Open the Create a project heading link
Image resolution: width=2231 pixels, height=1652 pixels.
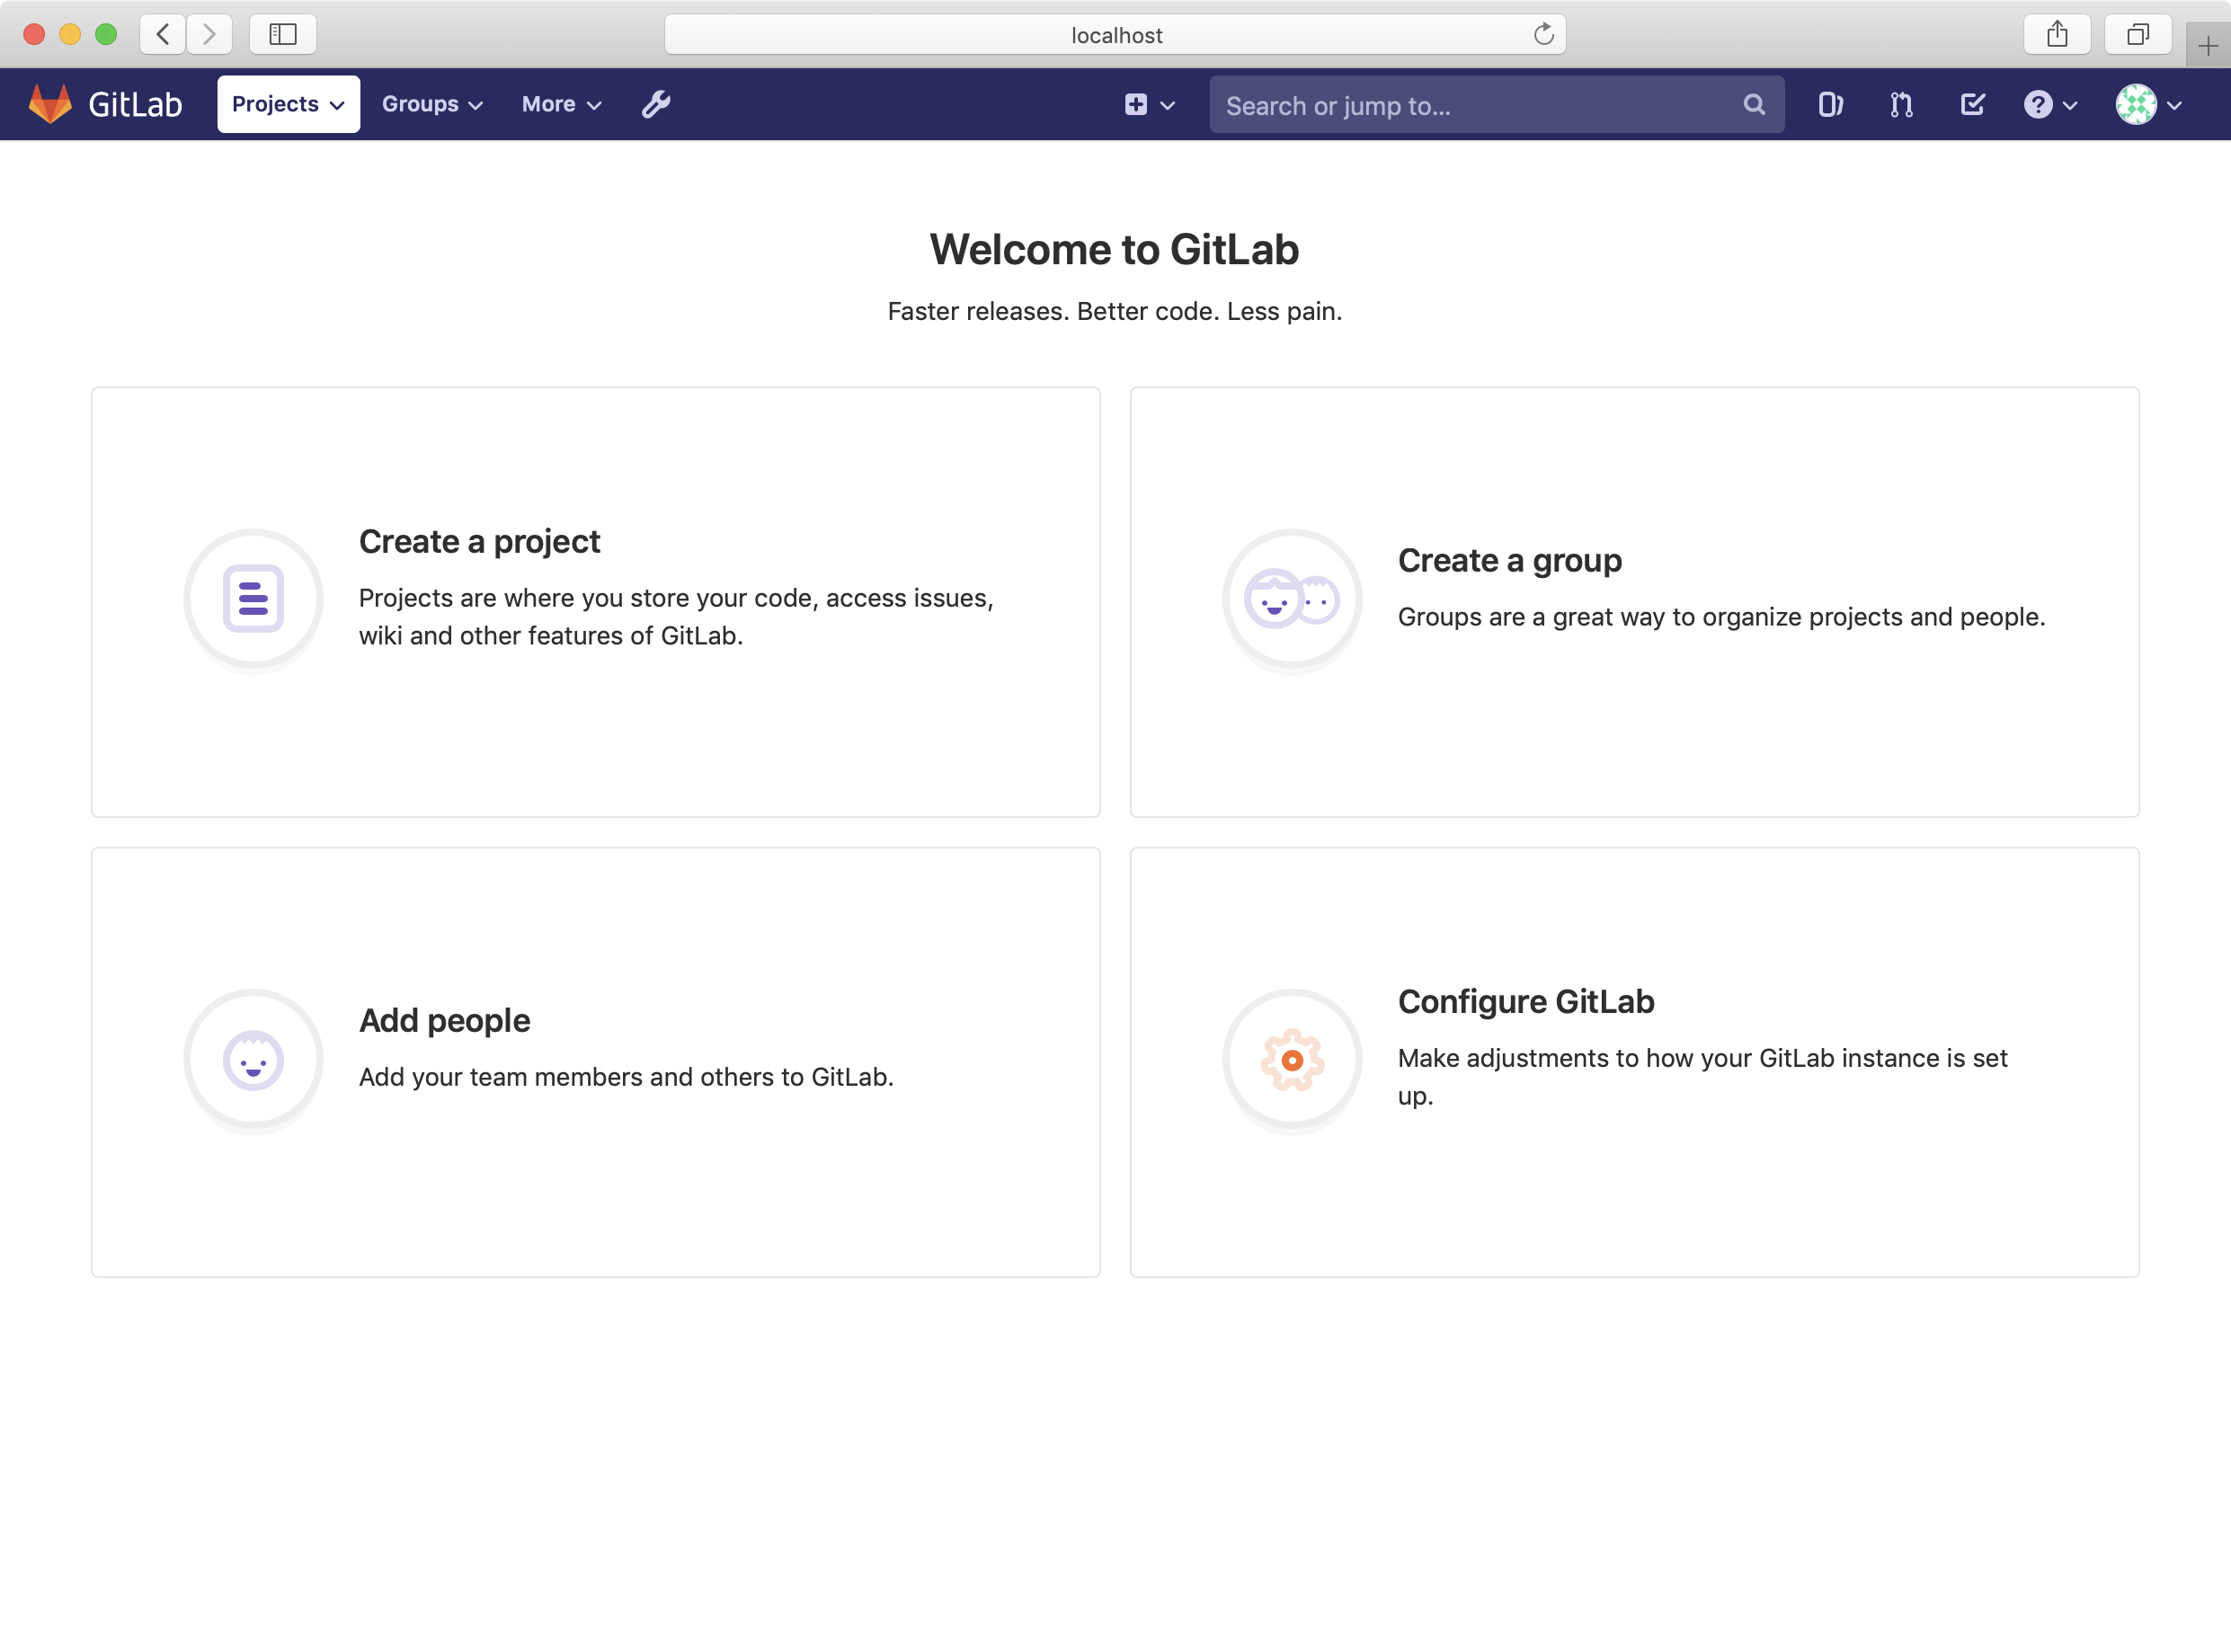coord(479,541)
